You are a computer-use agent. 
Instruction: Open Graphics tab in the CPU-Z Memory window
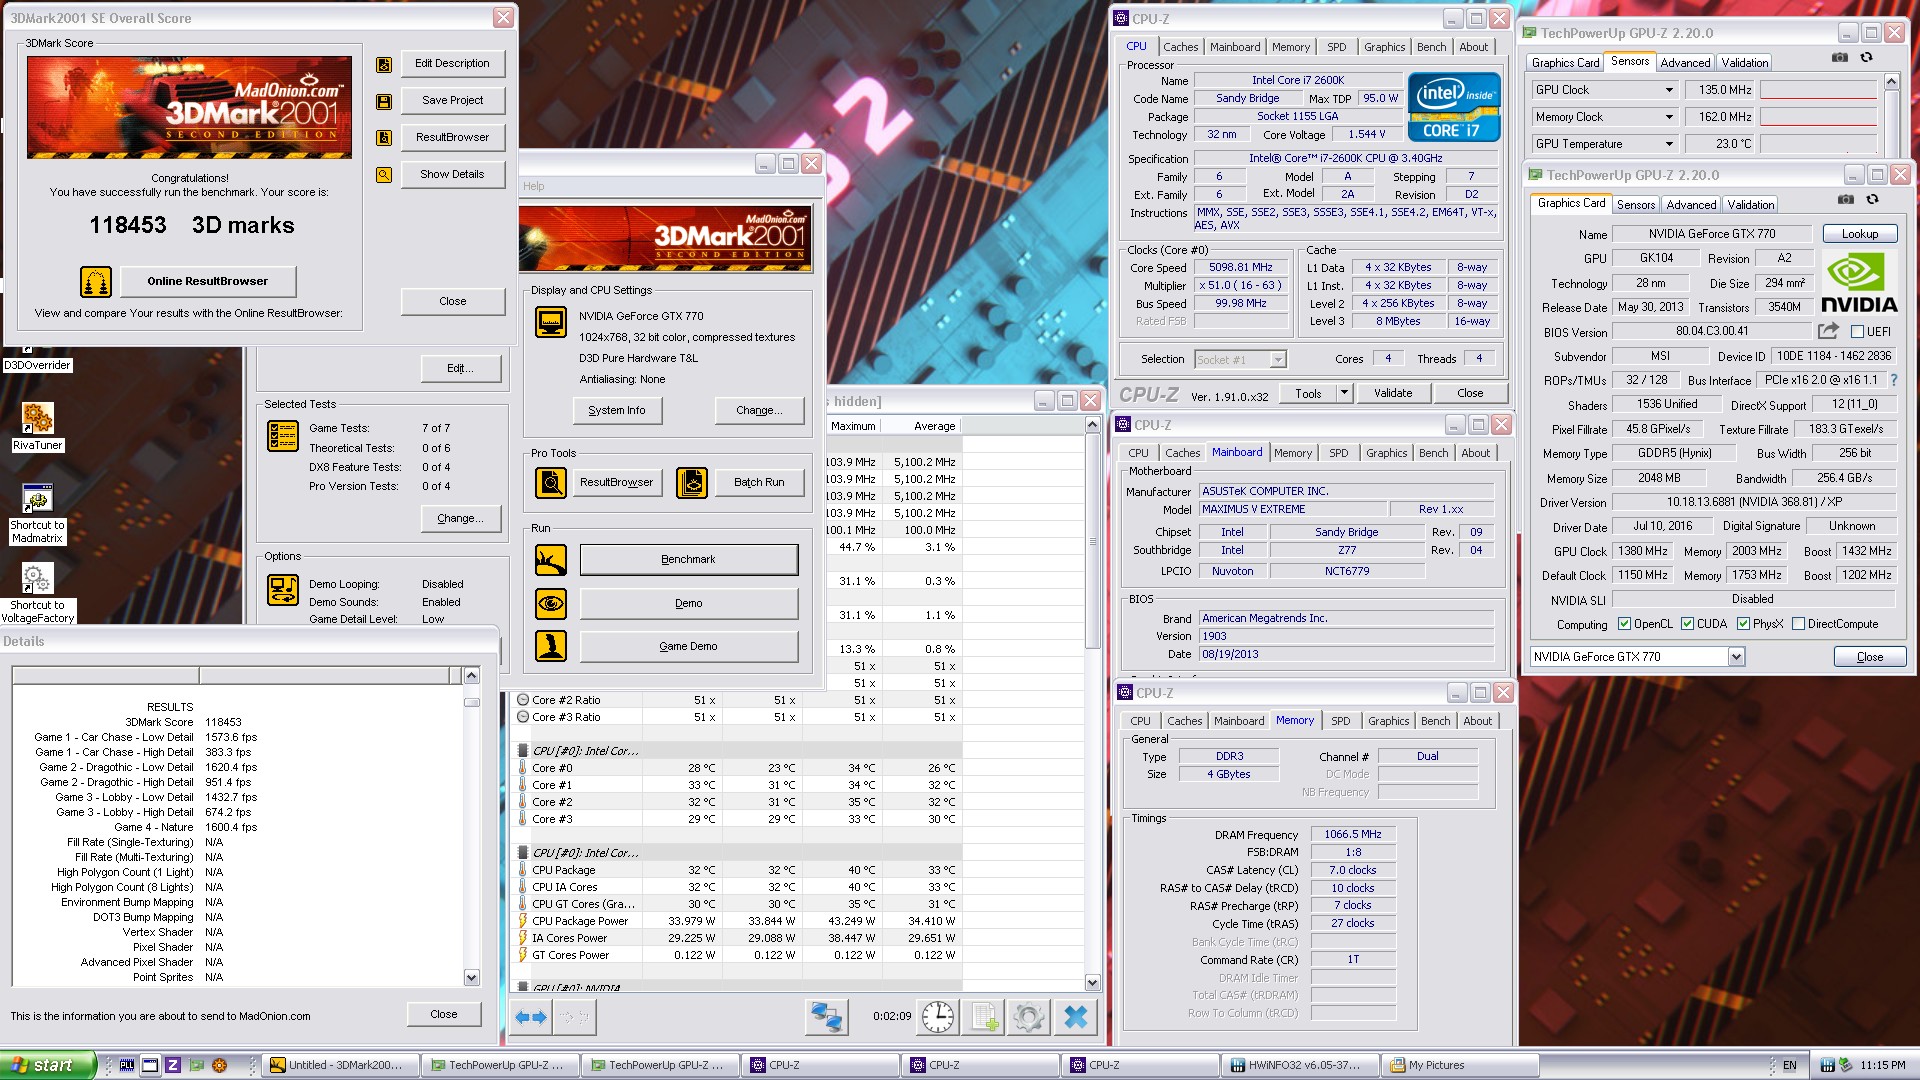point(1388,721)
